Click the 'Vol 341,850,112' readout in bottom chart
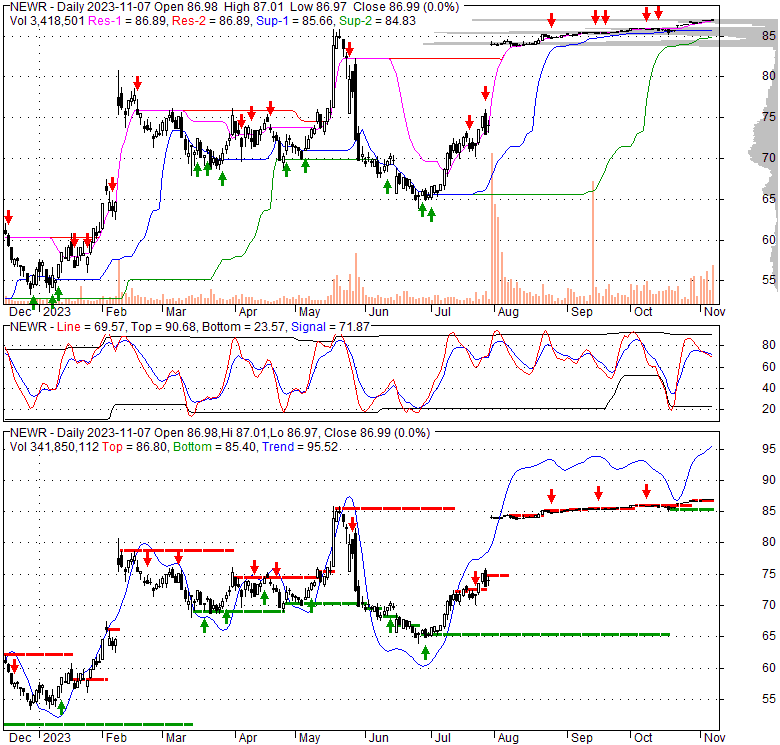This screenshot has height=745, width=780. pos(54,447)
